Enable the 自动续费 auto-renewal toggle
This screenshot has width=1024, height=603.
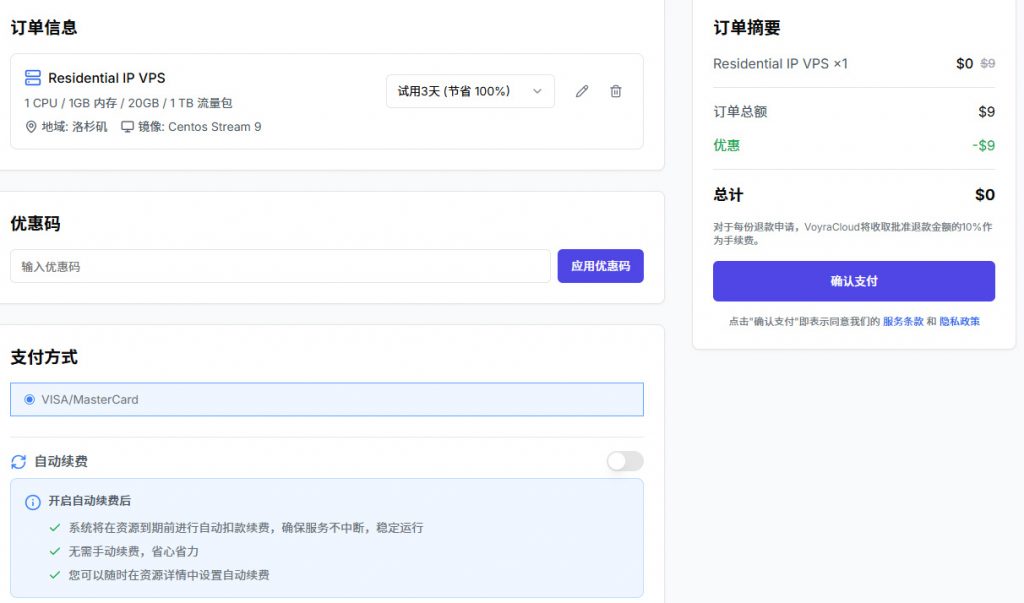point(625,461)
